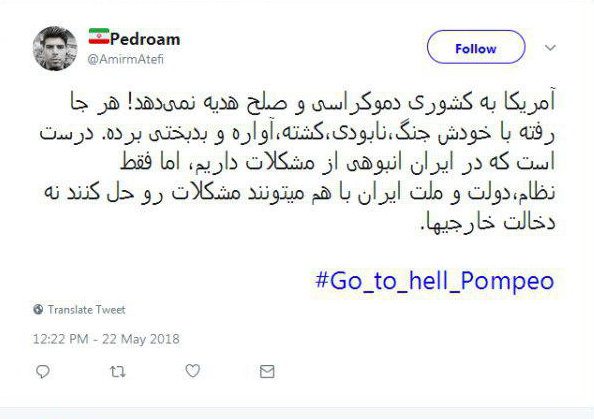
Task: Open the Pedroam profile avatar photo
Action: (x=55, y=48)
